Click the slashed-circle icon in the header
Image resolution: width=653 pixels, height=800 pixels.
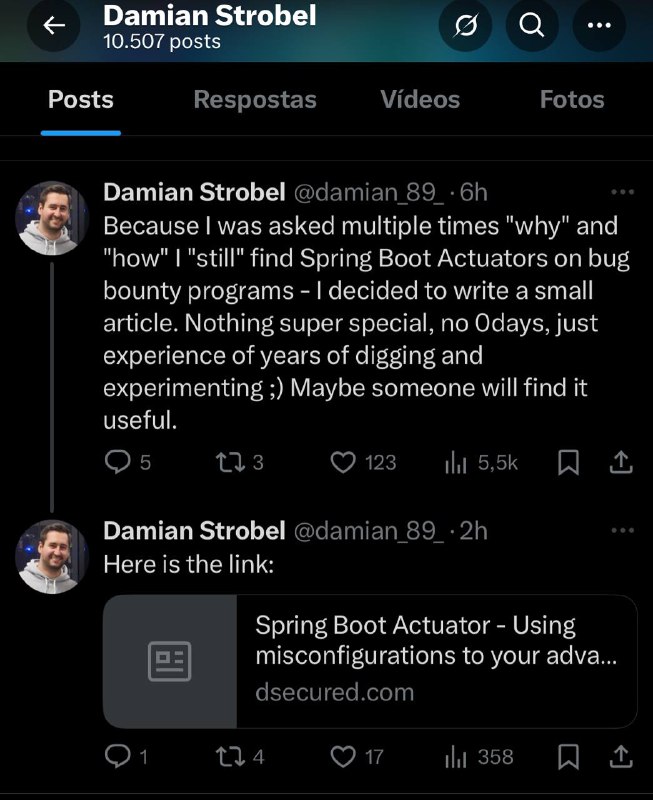(x=466, y=26)
